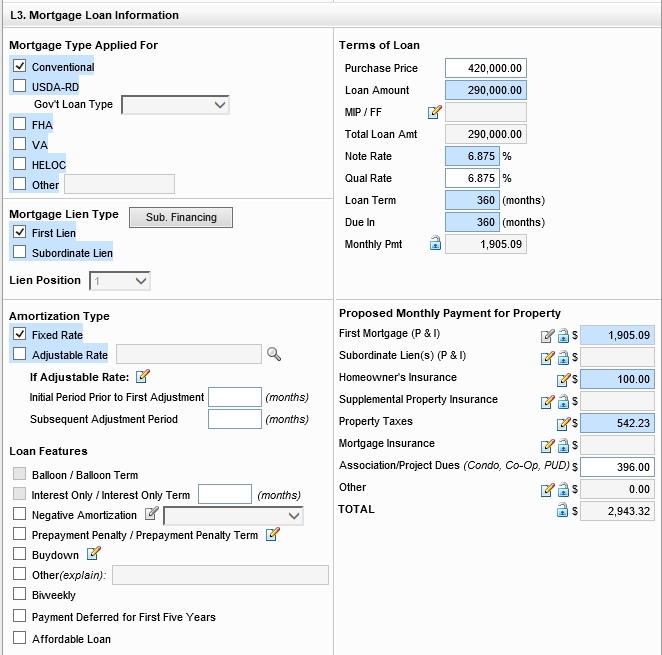The width and height of the screenshot is (662, 655).
Task: Check the FHA mortgage type checkbox
Action: (19, 124)
